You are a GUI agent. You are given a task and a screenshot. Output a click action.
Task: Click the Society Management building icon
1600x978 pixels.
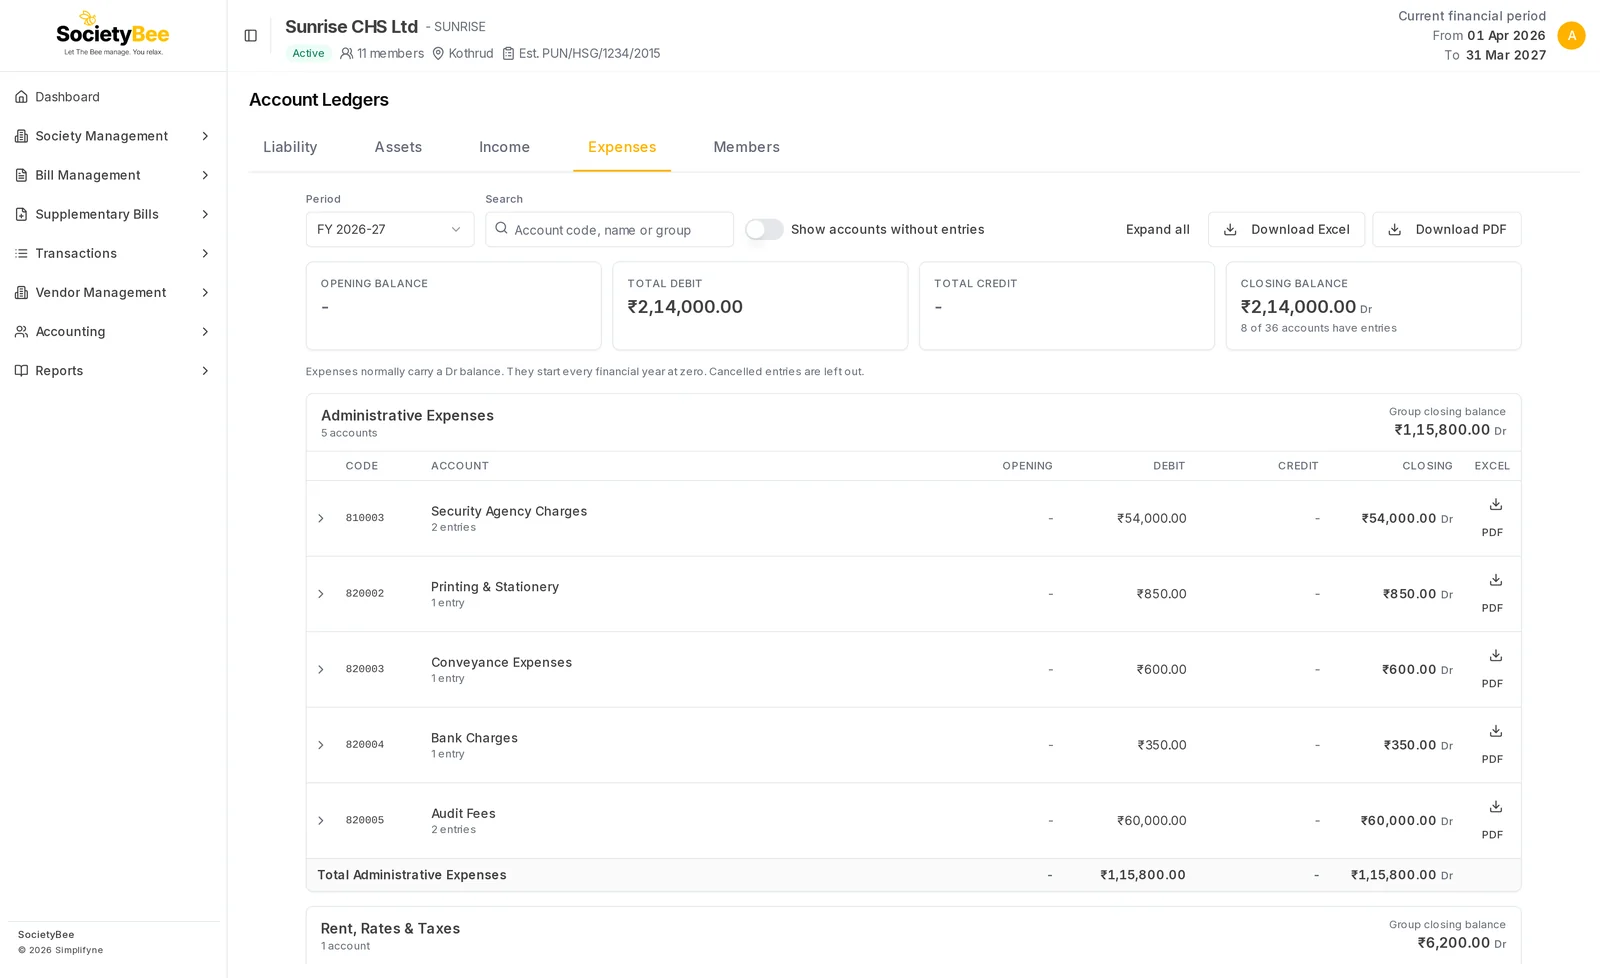21,136
